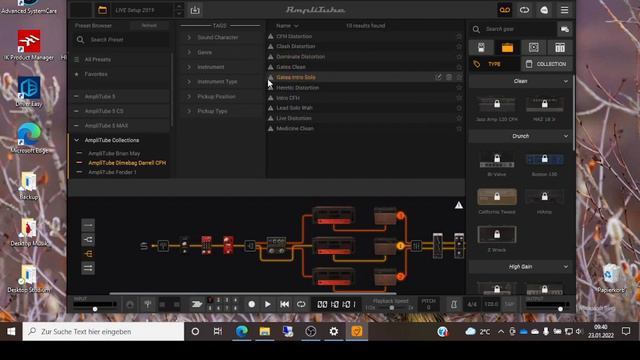
Task: Favorite the Medicine Clean preset star
Action: pyautogui.click(x=459, y=128)
